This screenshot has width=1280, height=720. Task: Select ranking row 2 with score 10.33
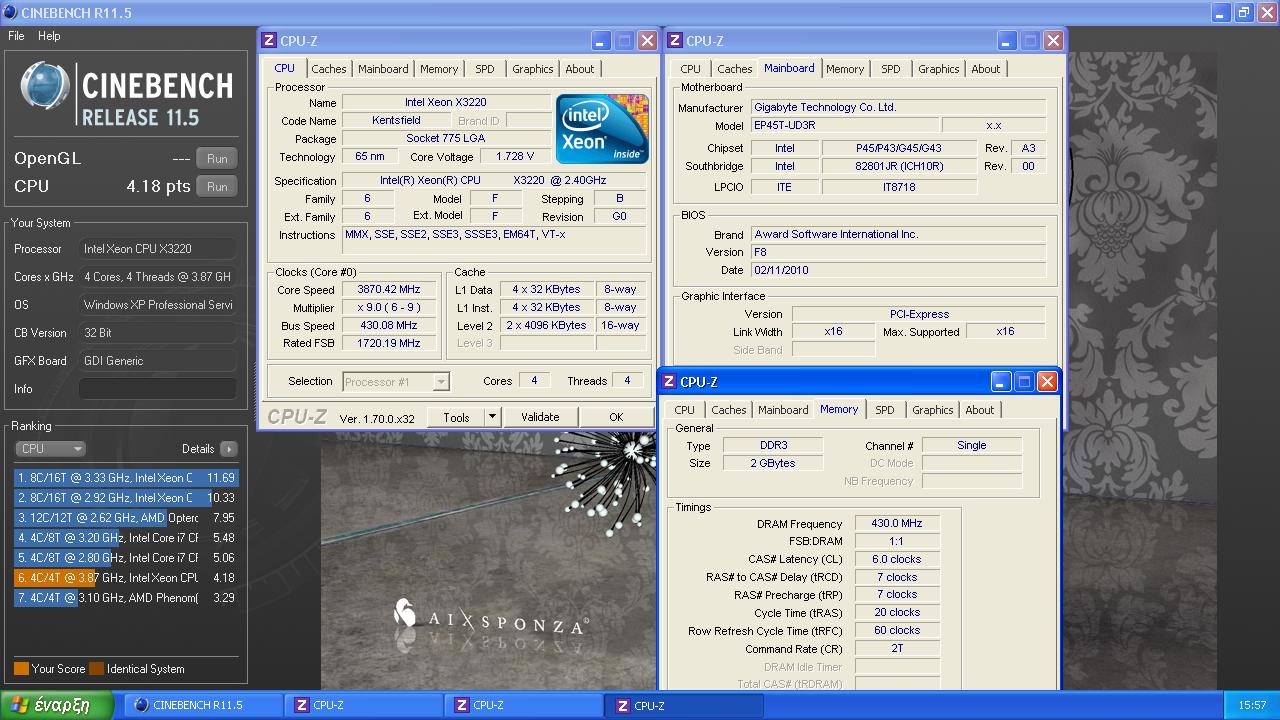[x=126, y=498]
